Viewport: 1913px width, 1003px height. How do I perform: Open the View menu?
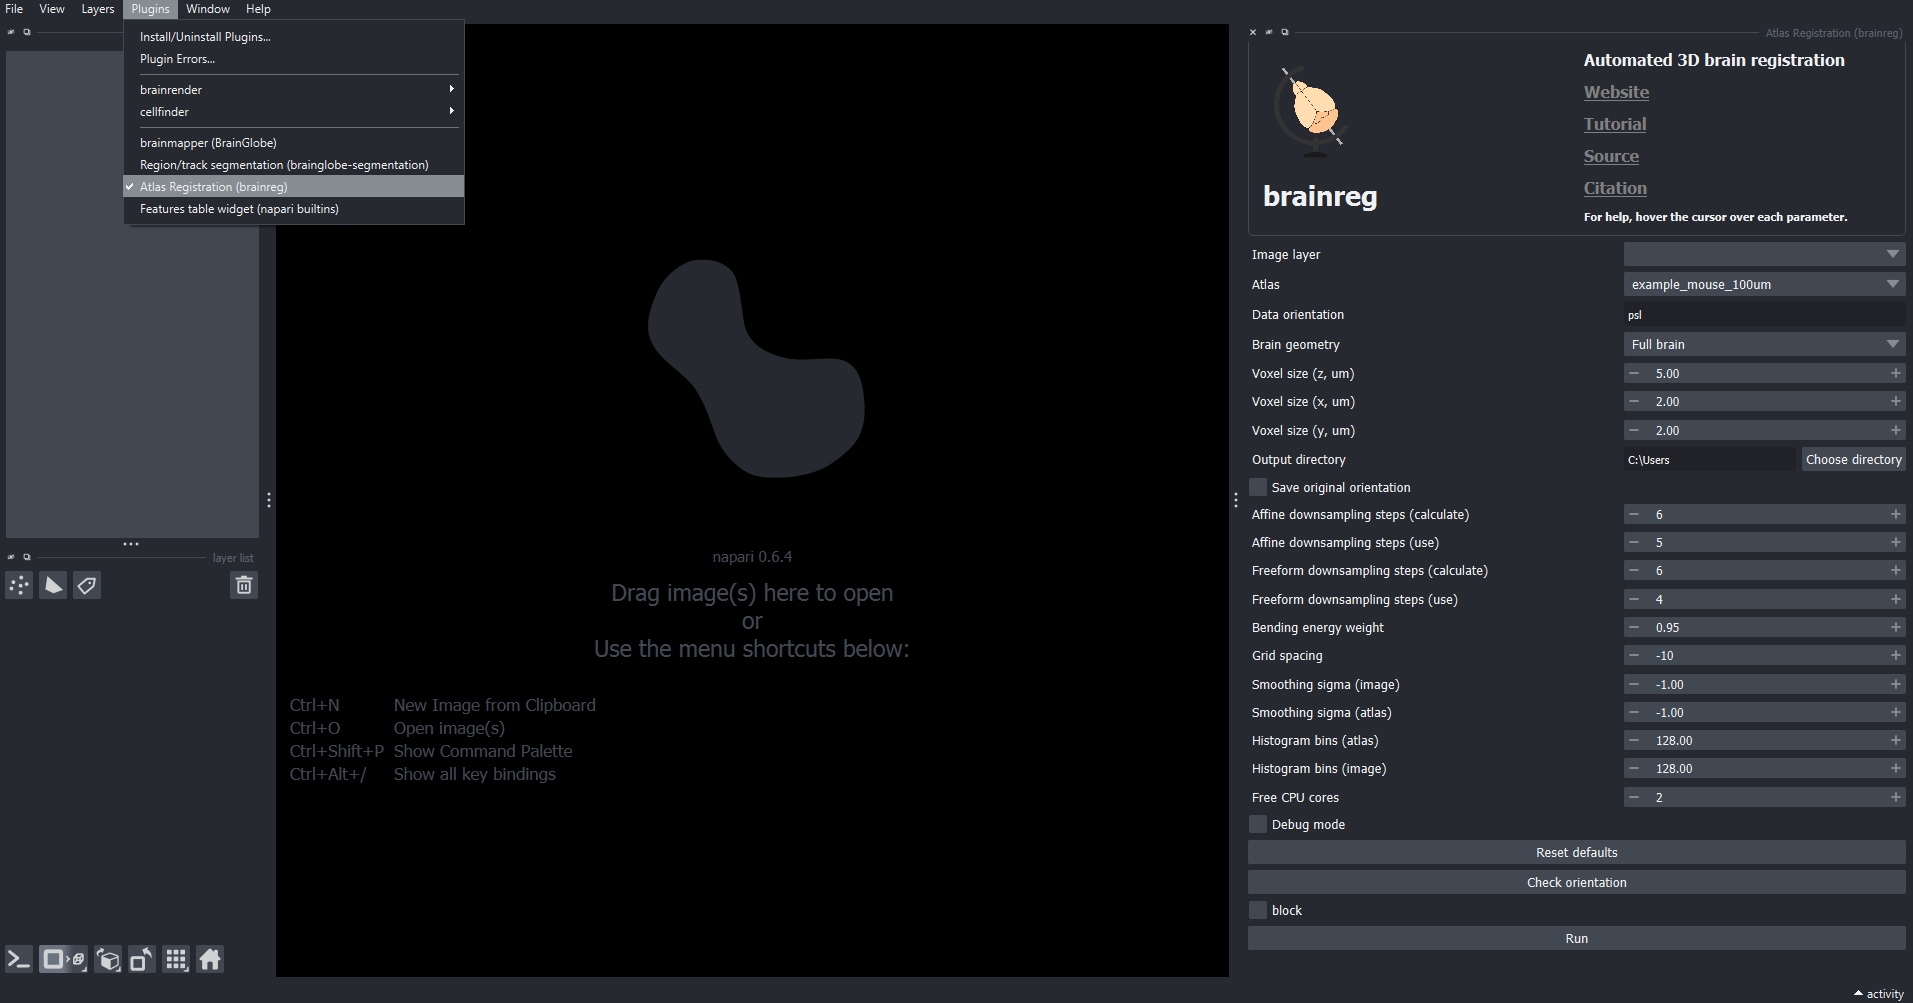click(52, 9)
